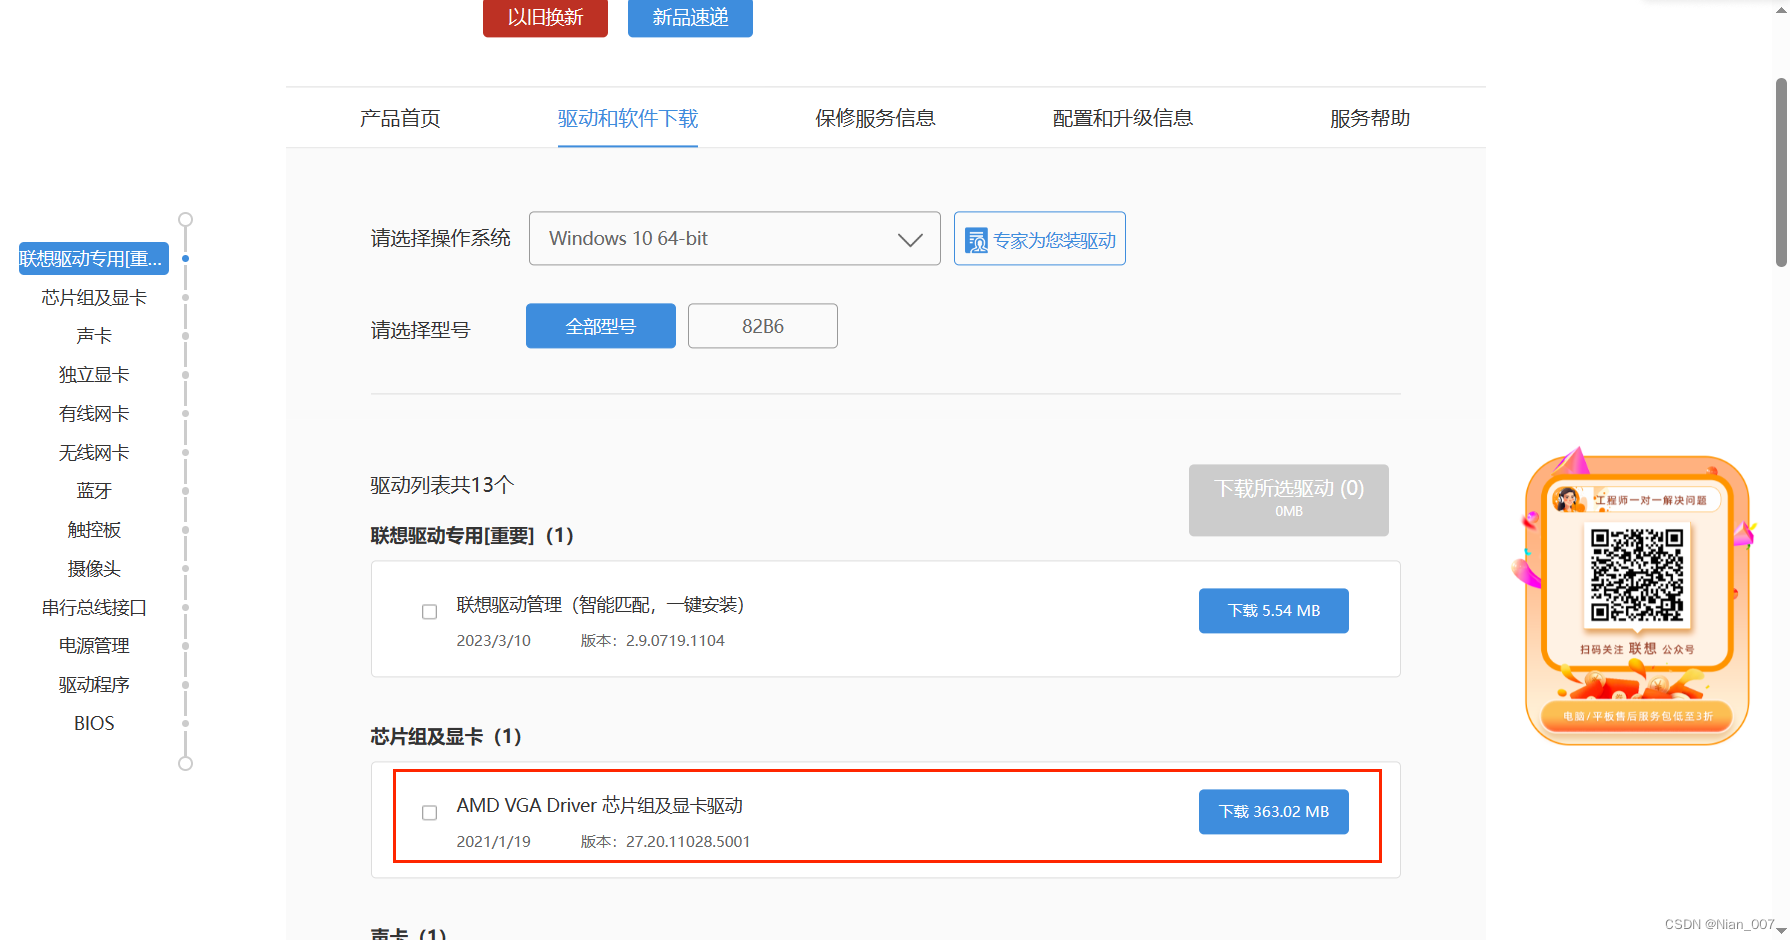Jump to 蓝牙 in sidebar
Screen dimensions: 1790x940
(94, 491)
